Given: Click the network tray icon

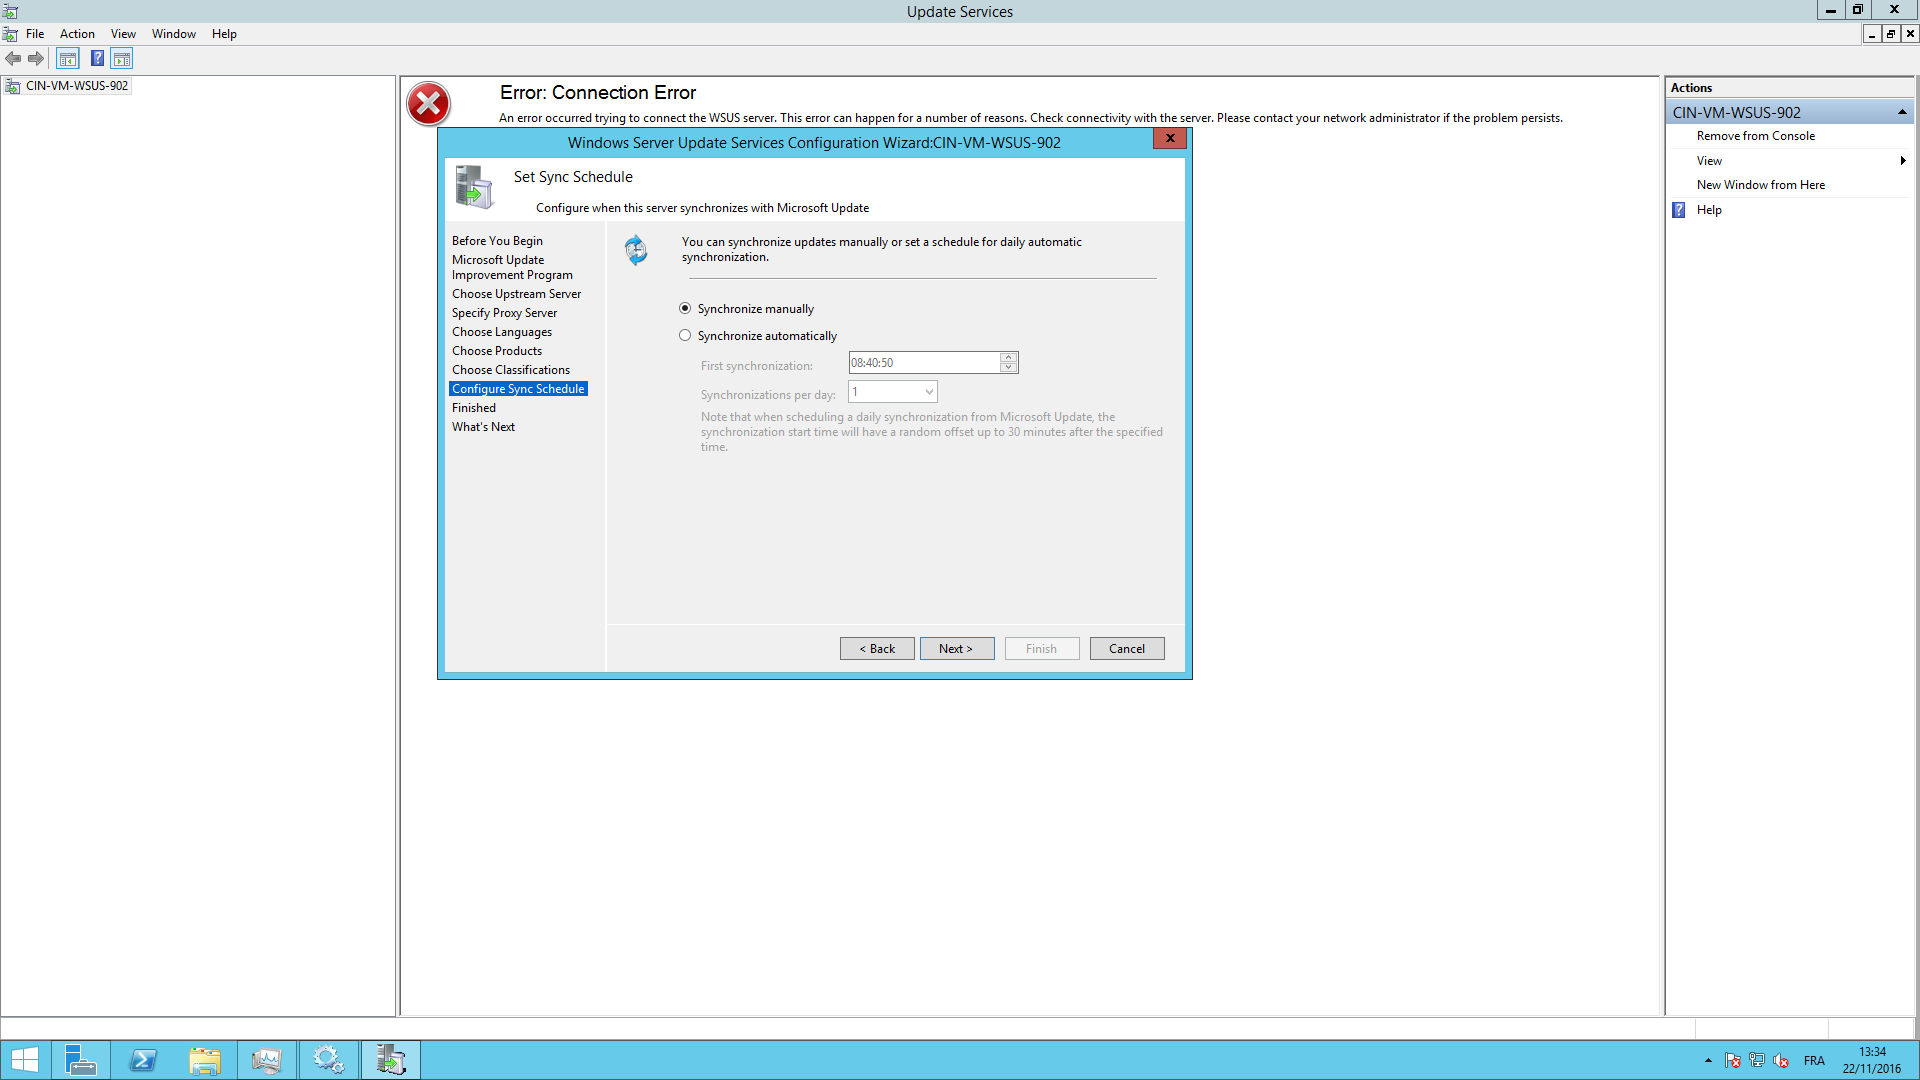Looking at the screenshot, I should click(x=1757, y=1061).
